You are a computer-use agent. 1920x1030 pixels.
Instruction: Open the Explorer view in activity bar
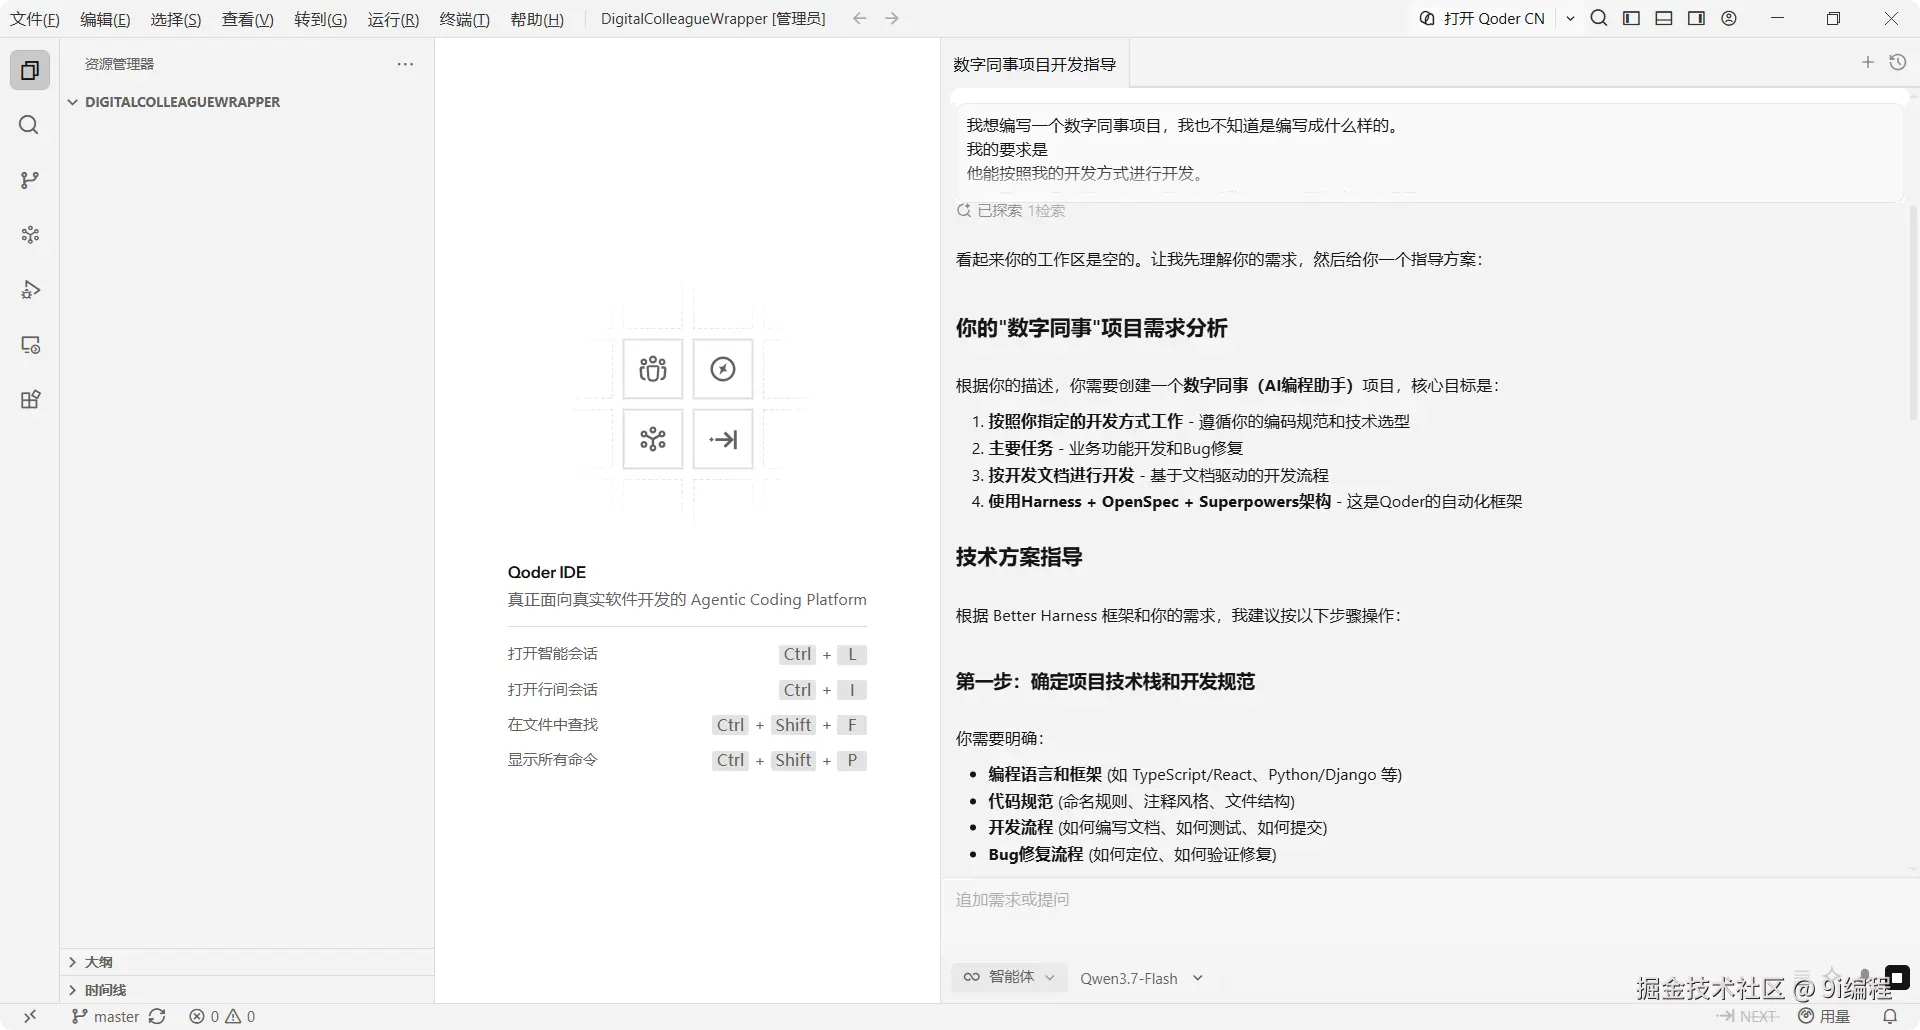[x=30, y=70]
